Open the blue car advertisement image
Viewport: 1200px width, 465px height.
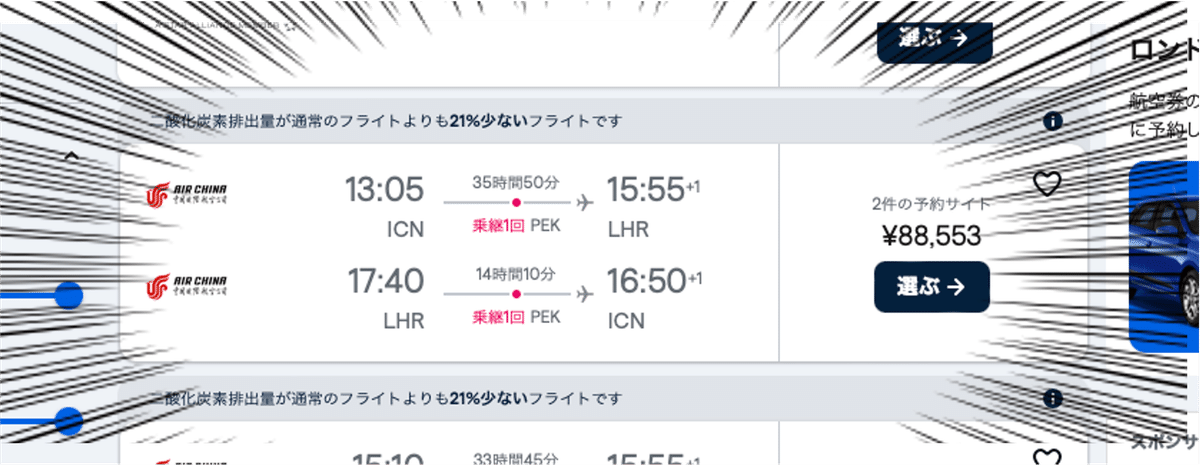coord(1166,257)
